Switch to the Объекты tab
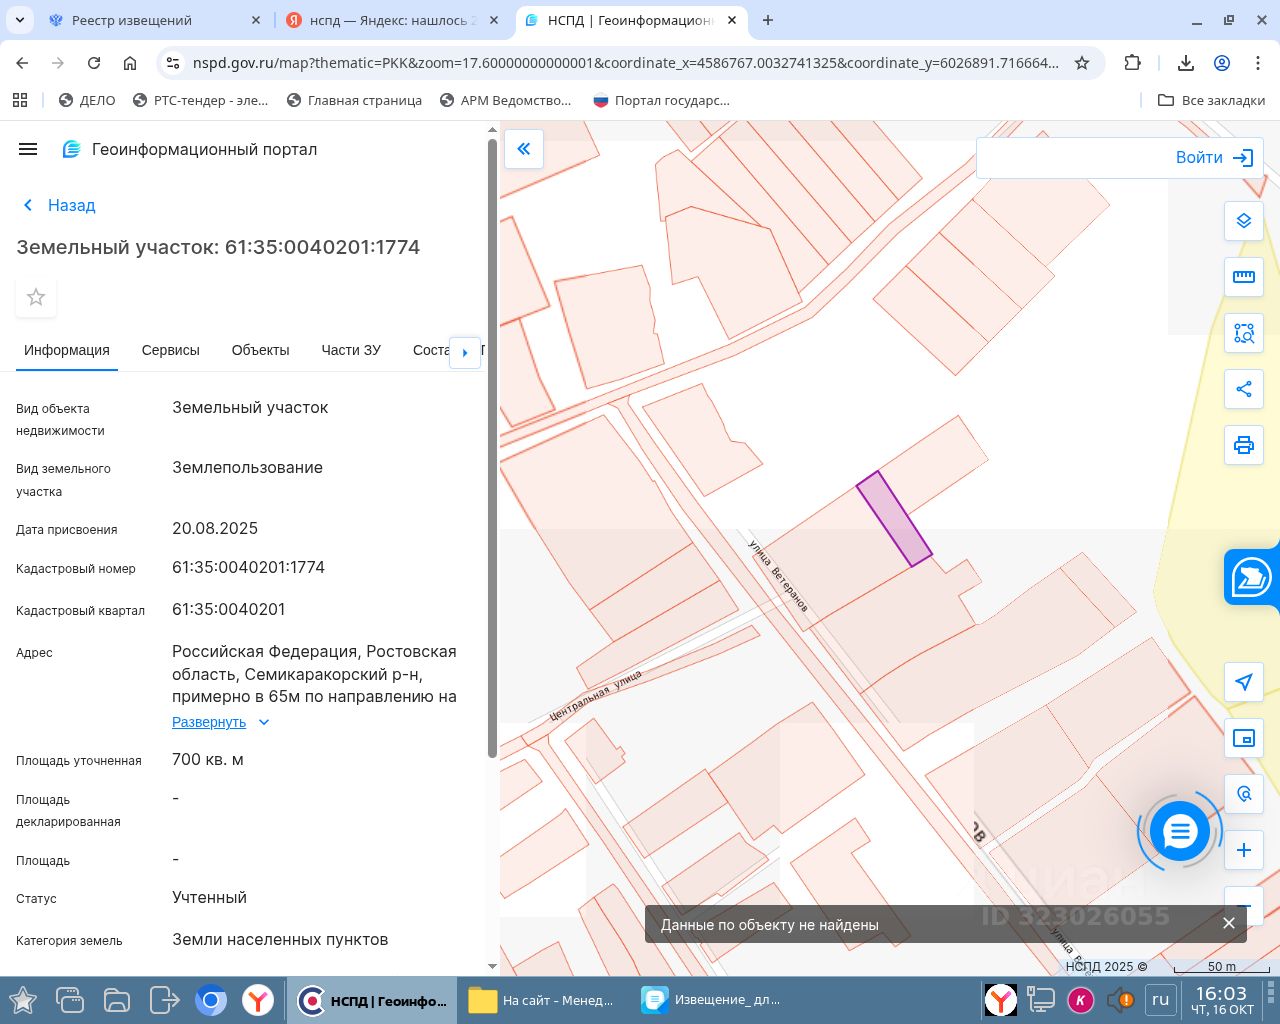Viewport: 1280px width, 1024px height. click(260, 350)
